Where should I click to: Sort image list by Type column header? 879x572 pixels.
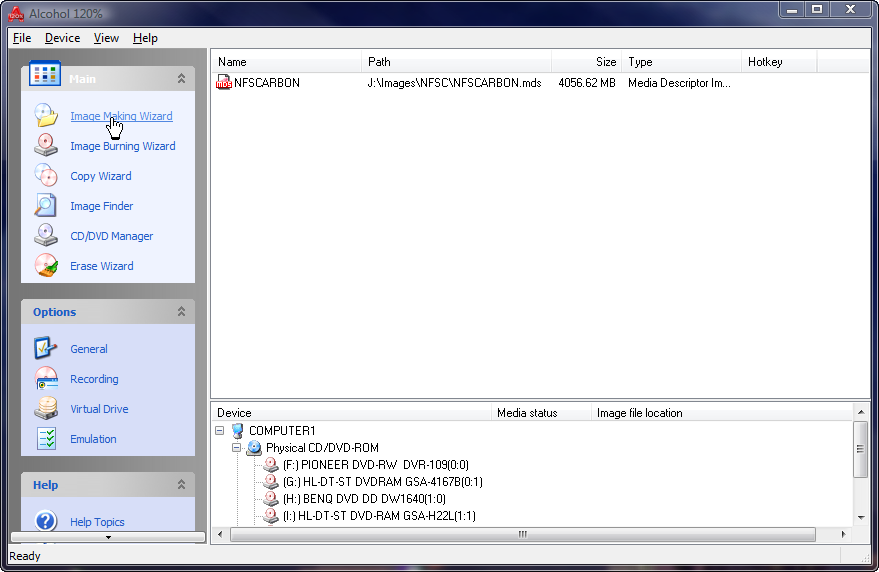pyautogui.click(x=682, y=62)
